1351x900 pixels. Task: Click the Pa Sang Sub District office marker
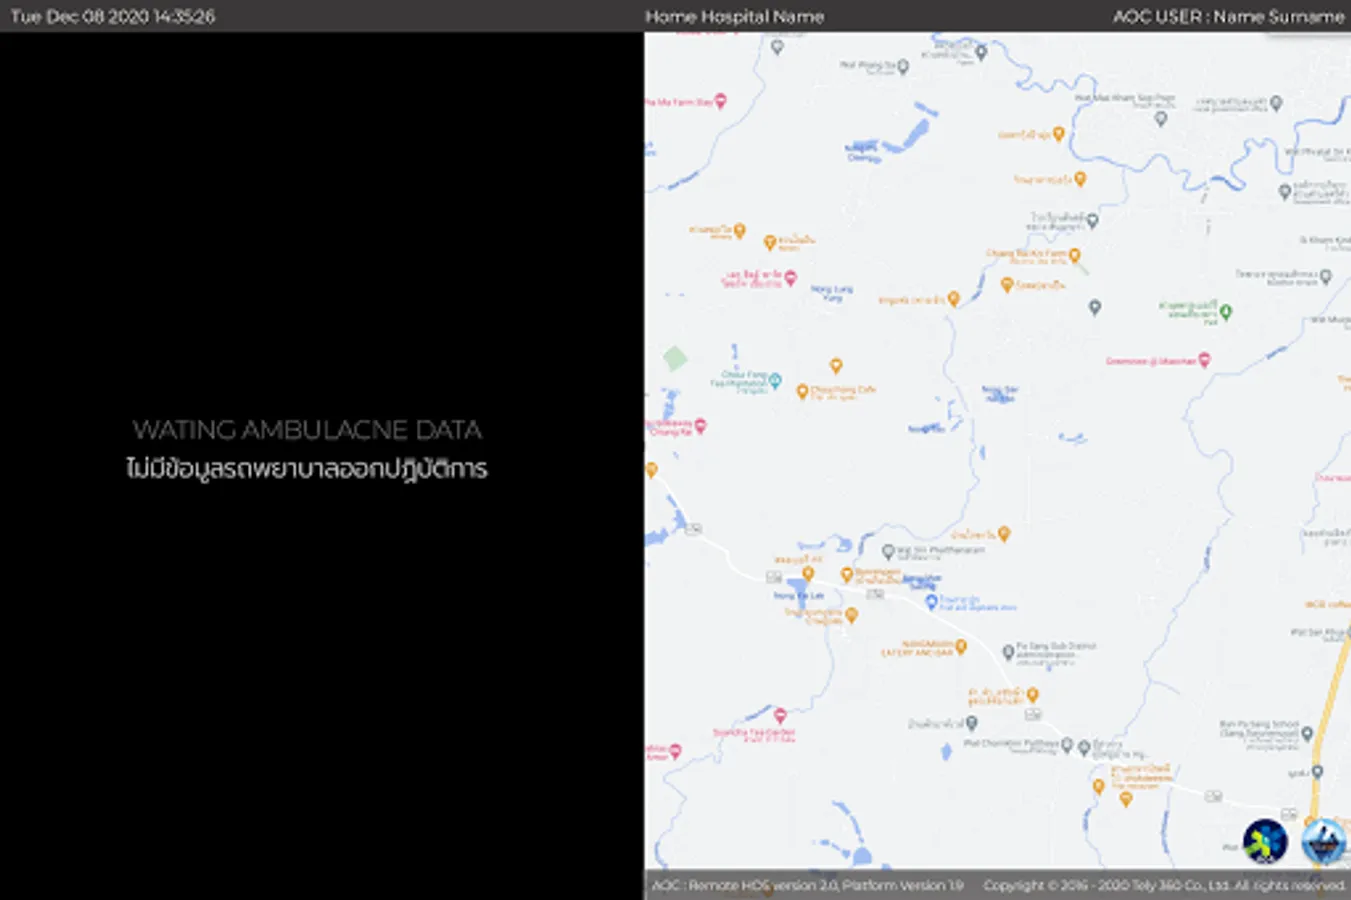[1008, 652]
